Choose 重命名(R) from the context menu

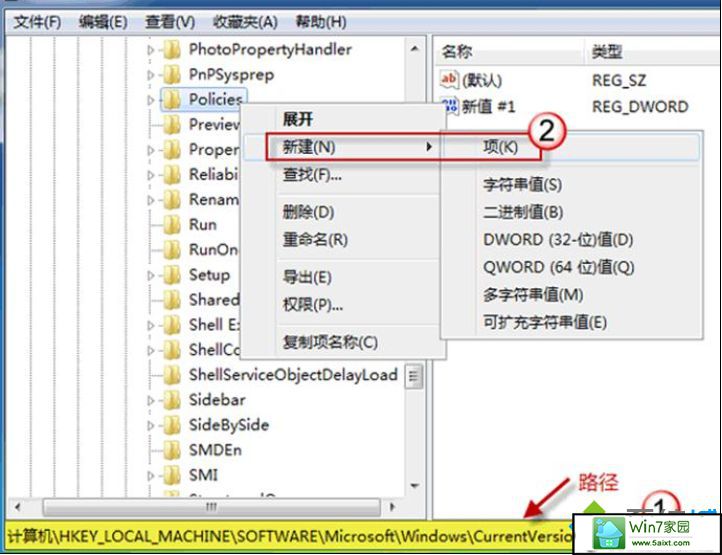tap(315, 240)
